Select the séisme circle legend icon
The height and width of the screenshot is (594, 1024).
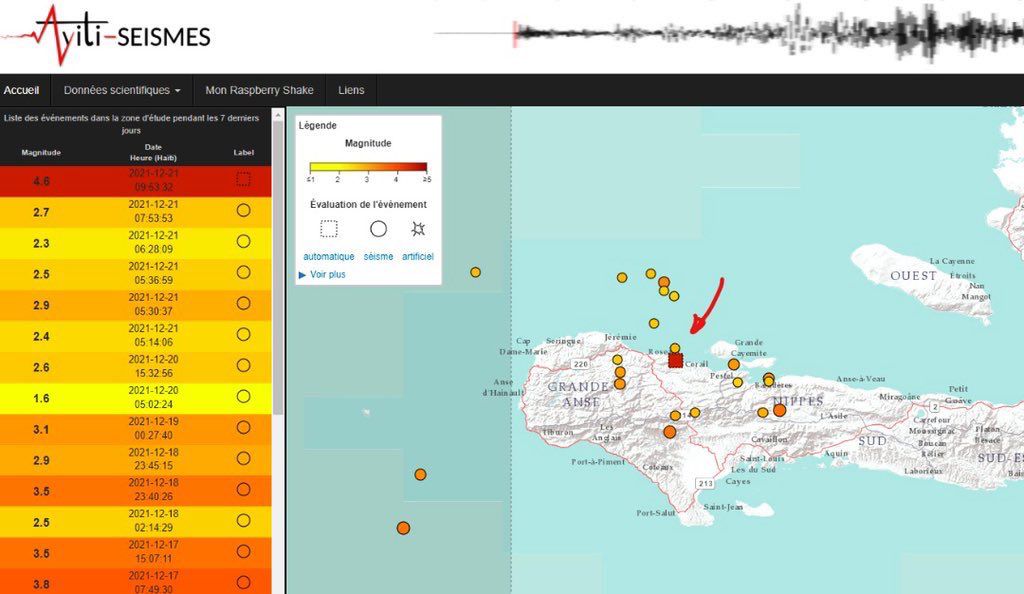(378, 229)
